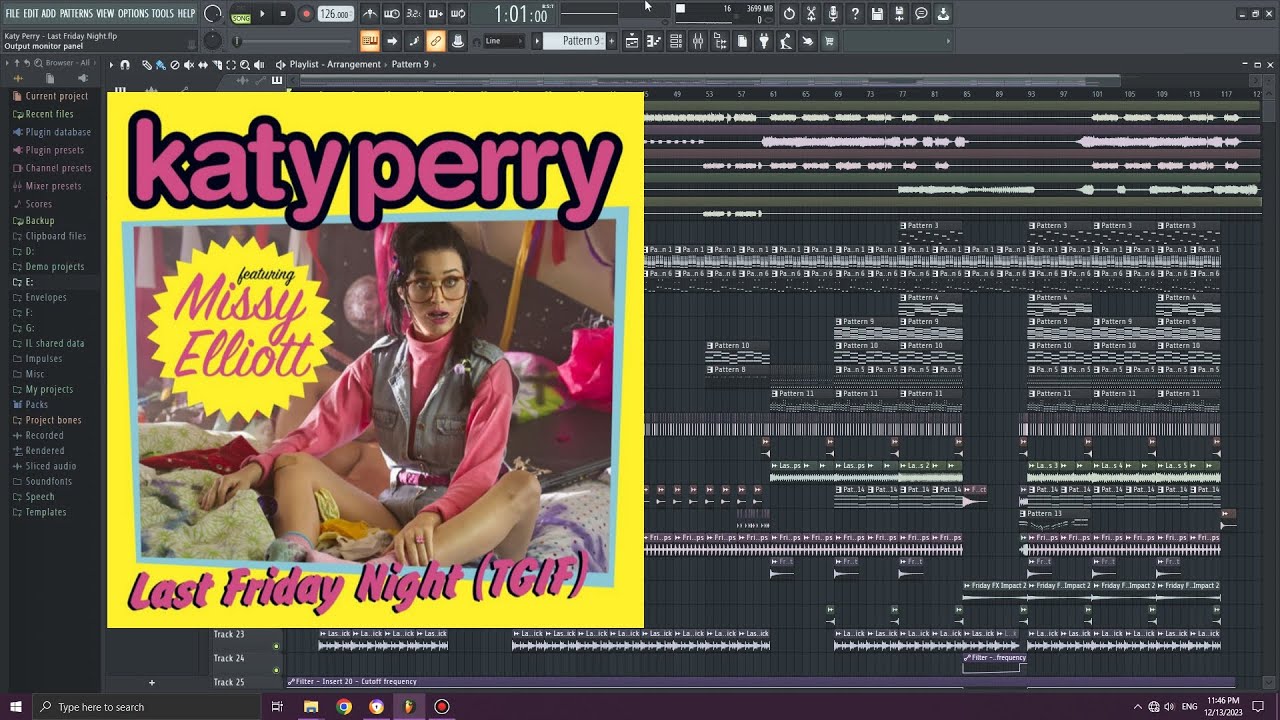Click the 126.000 tempo field
Screen dimensions: 1280x720
[x=335, y=14]
